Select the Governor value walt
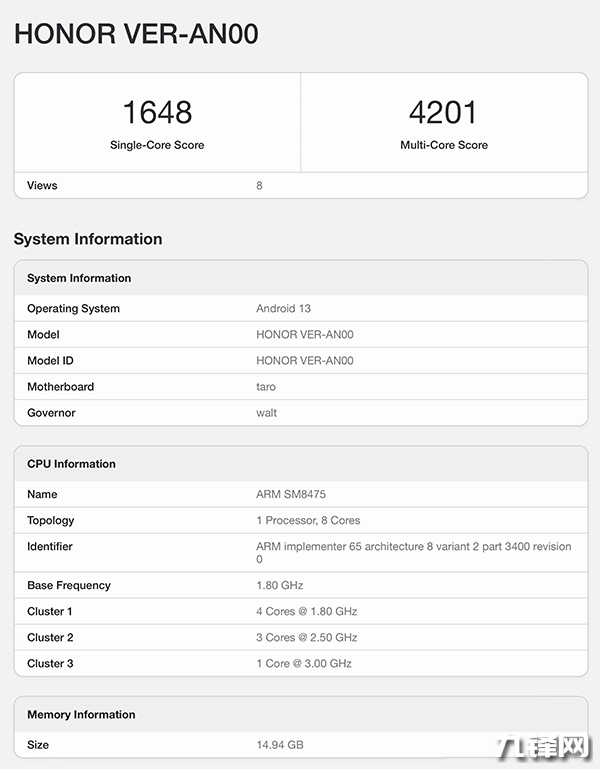This screenshot has width=600, height=769. pyautogui.click(x=267, y=413)
